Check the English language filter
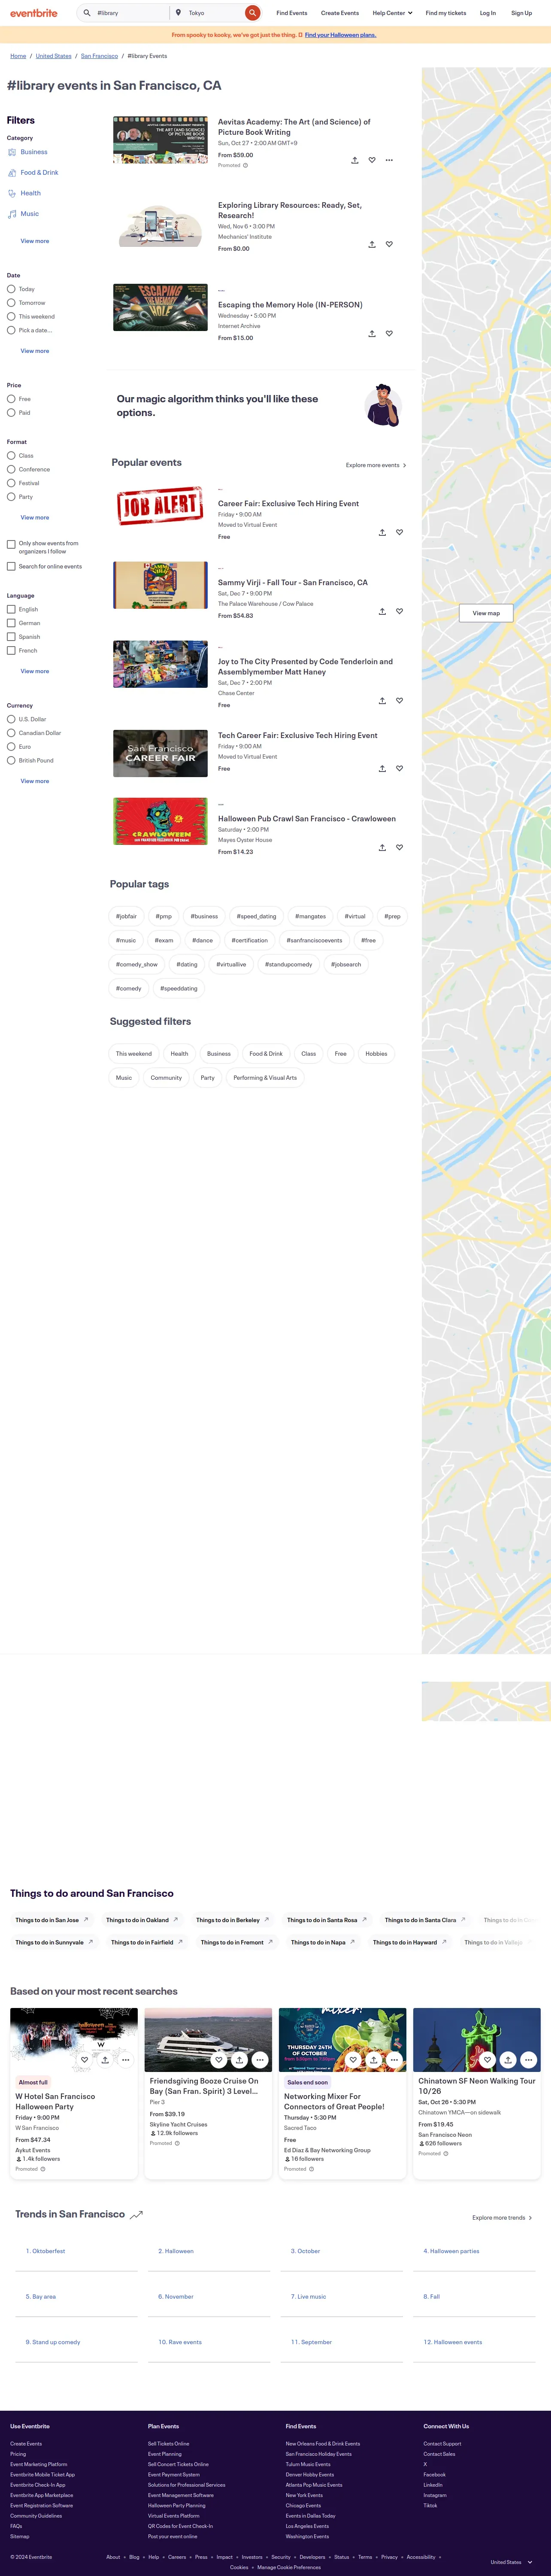 11,609
